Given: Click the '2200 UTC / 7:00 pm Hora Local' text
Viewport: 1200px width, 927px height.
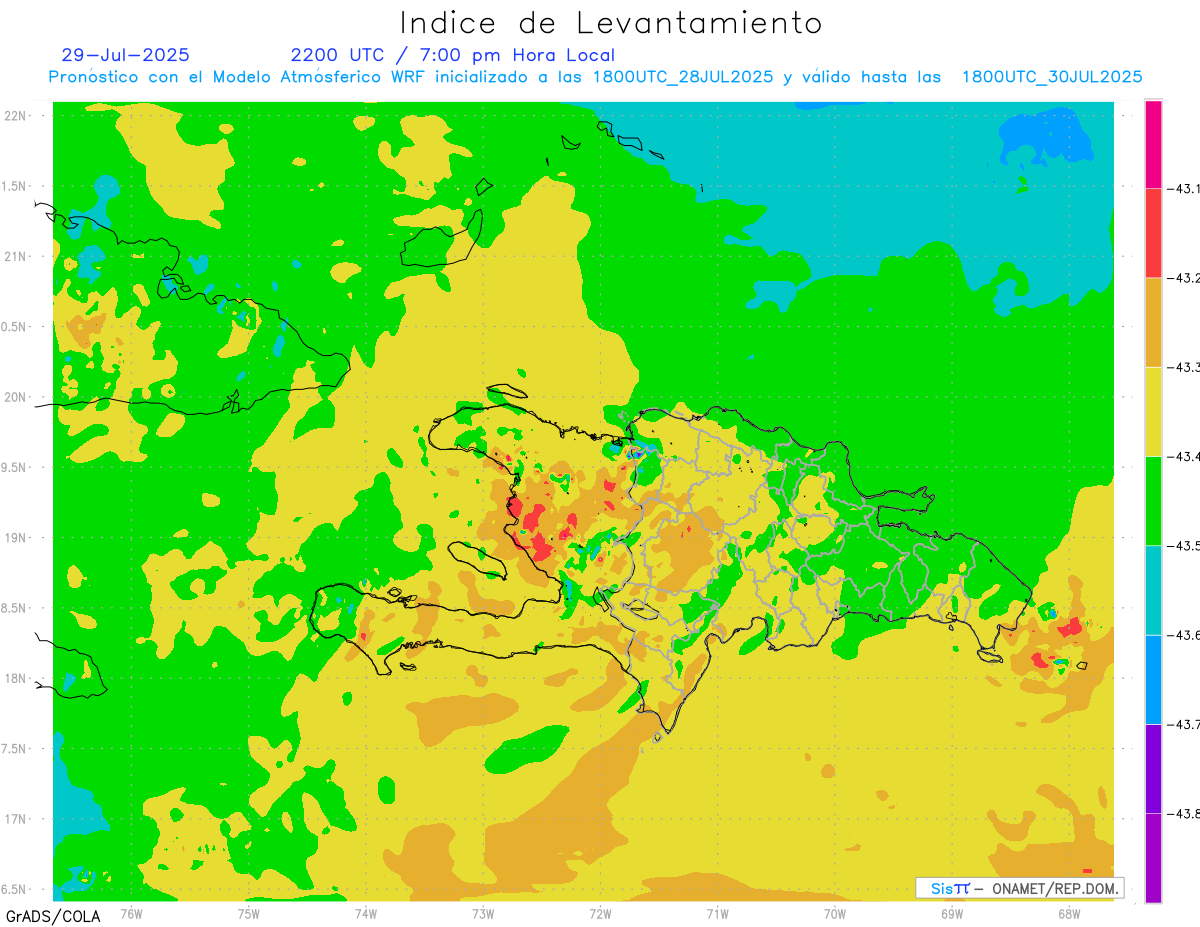Looking at the screenshot, I should pyautogui.click(x=453, y=55).
